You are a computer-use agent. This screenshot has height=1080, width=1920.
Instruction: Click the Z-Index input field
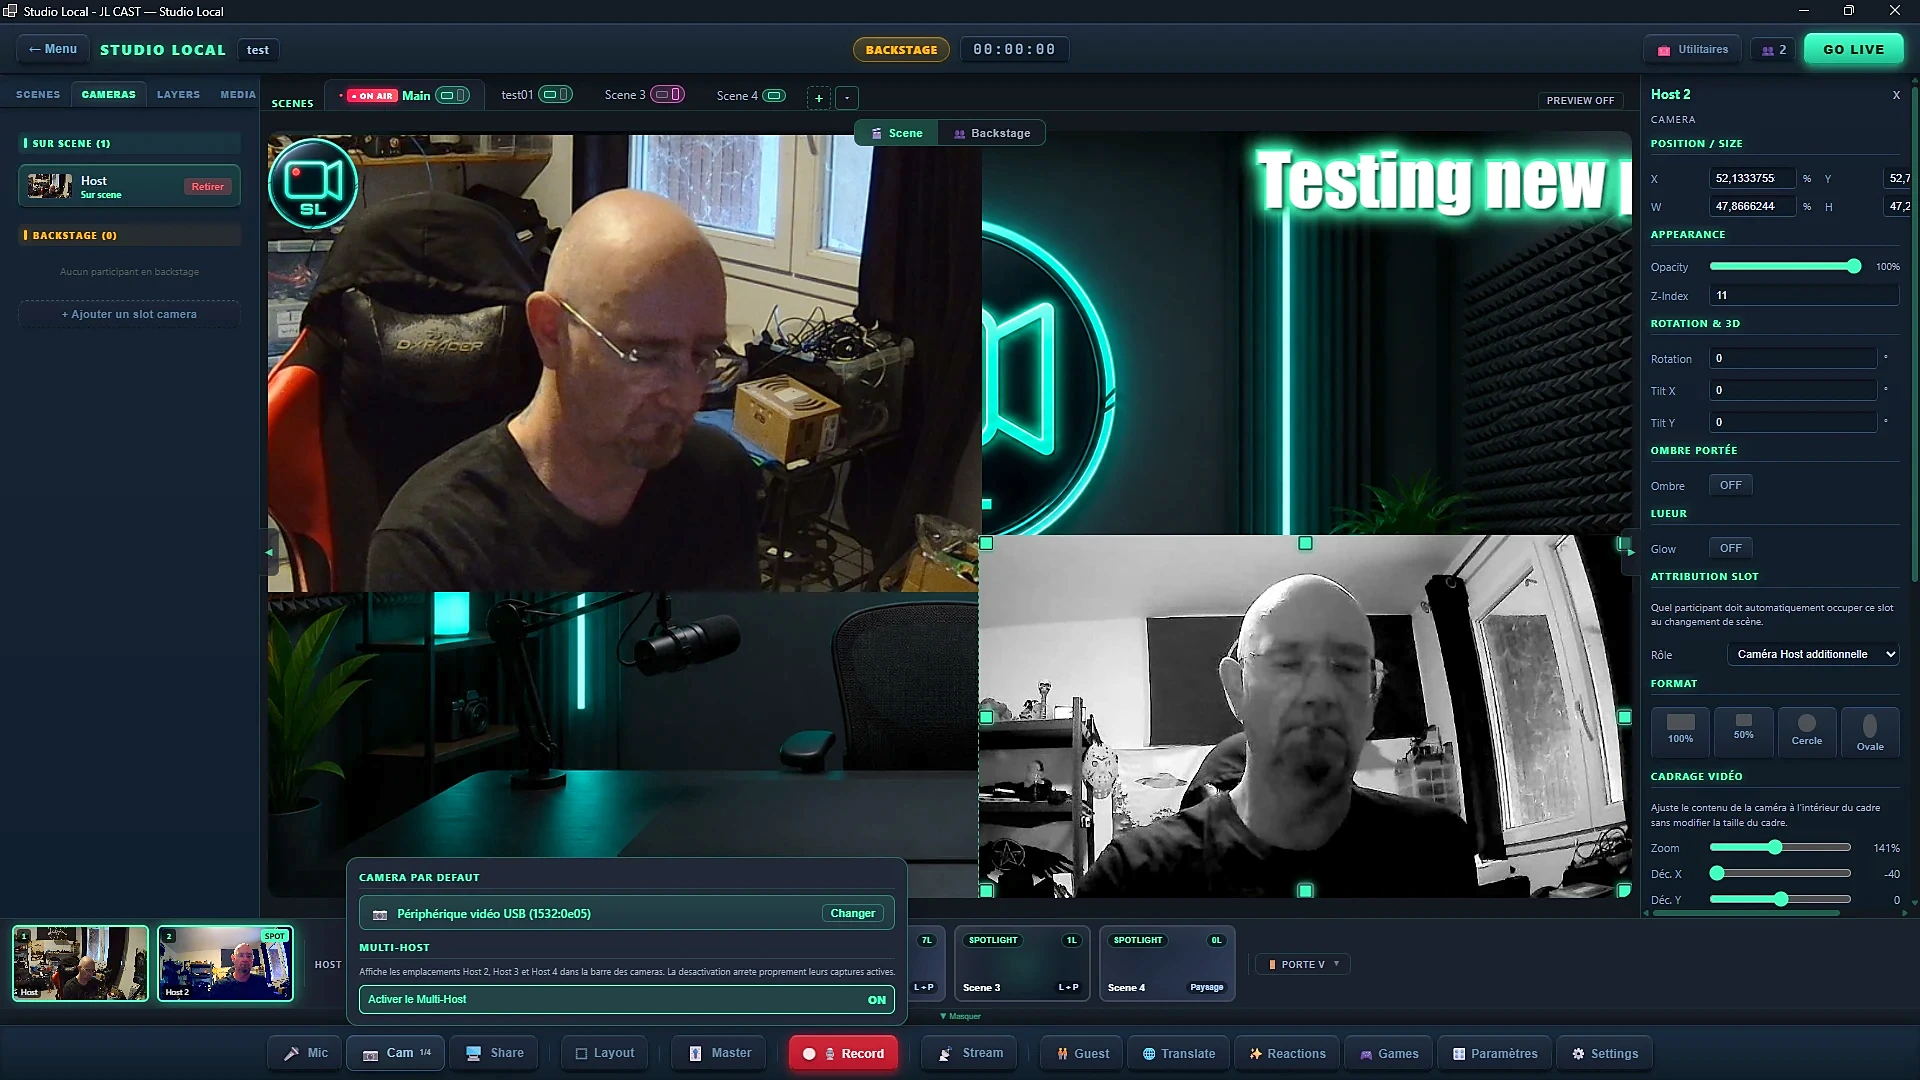pyautogui.click(x=1804, y=295)
